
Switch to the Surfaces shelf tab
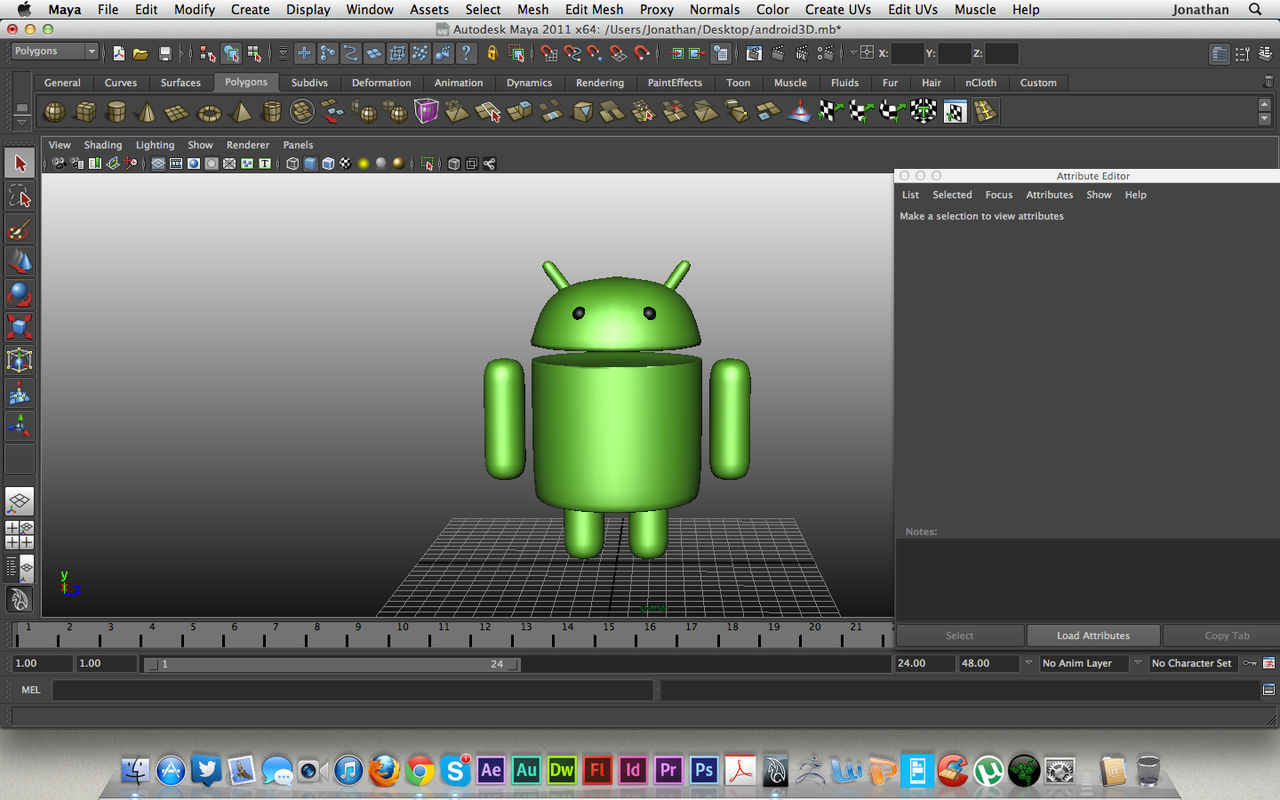click(x=181, y=82)
